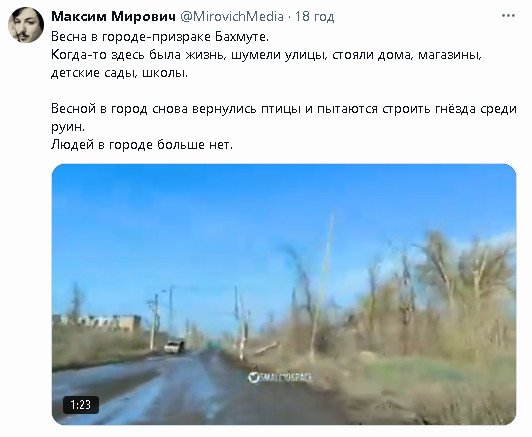Image resolution: width=532 pixels, height=437 pixels.
Task: Click the text 'детские сады, школы.'
Action: [119, 73]
